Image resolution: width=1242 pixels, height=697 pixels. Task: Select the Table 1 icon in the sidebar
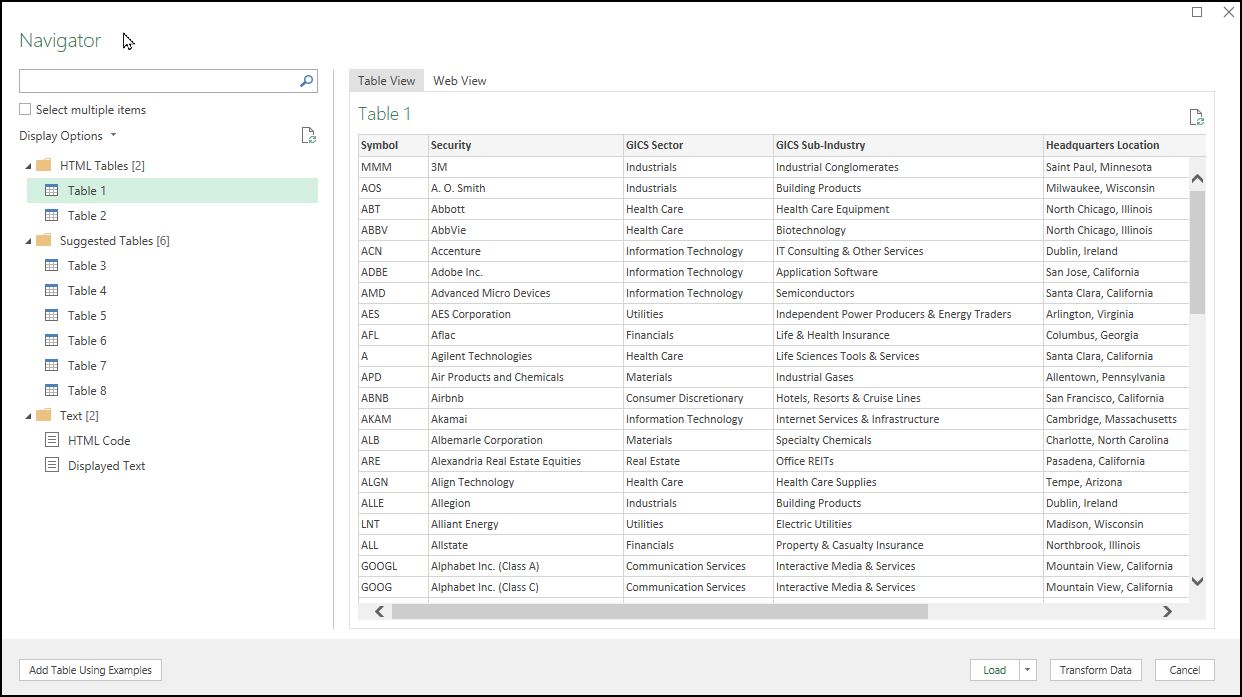coord(51,190)
